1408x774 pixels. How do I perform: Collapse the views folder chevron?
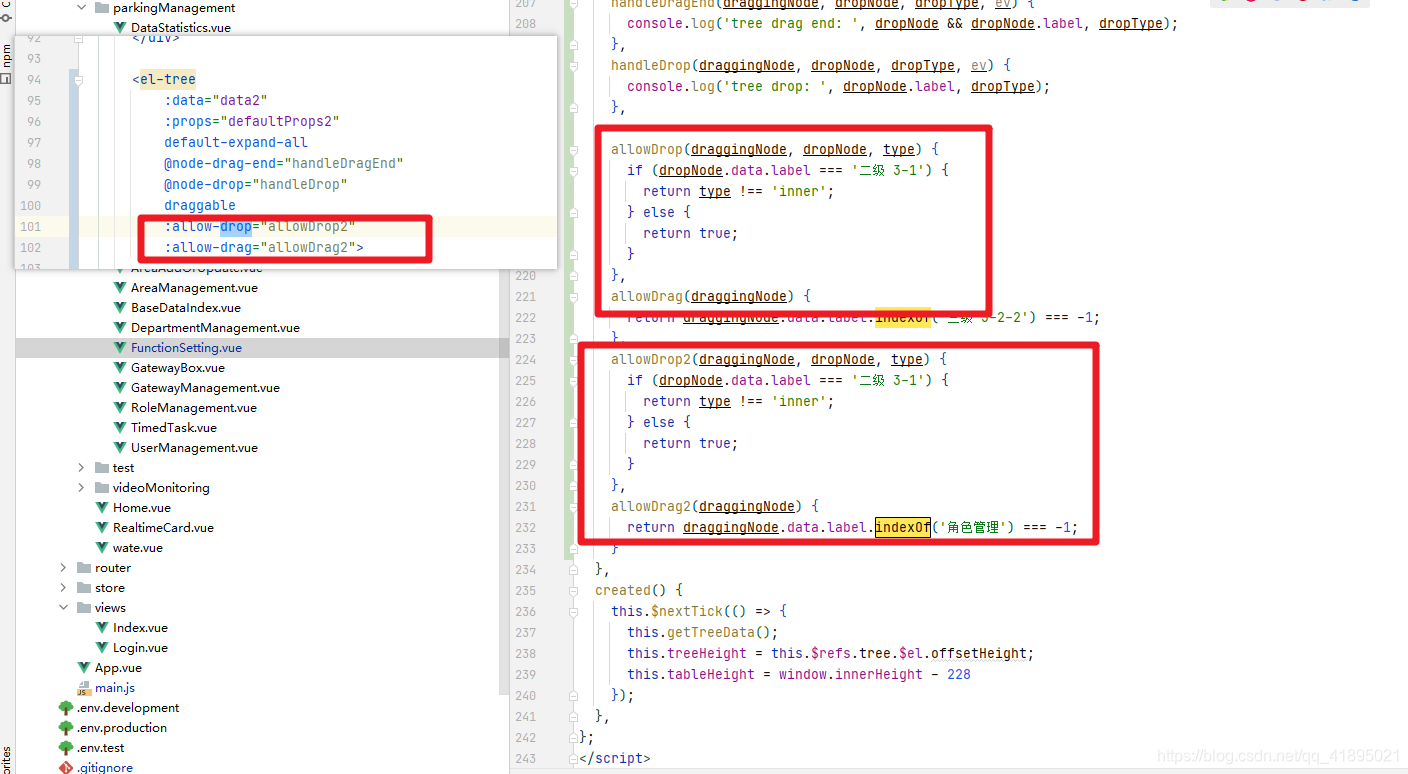click(63, 608)
